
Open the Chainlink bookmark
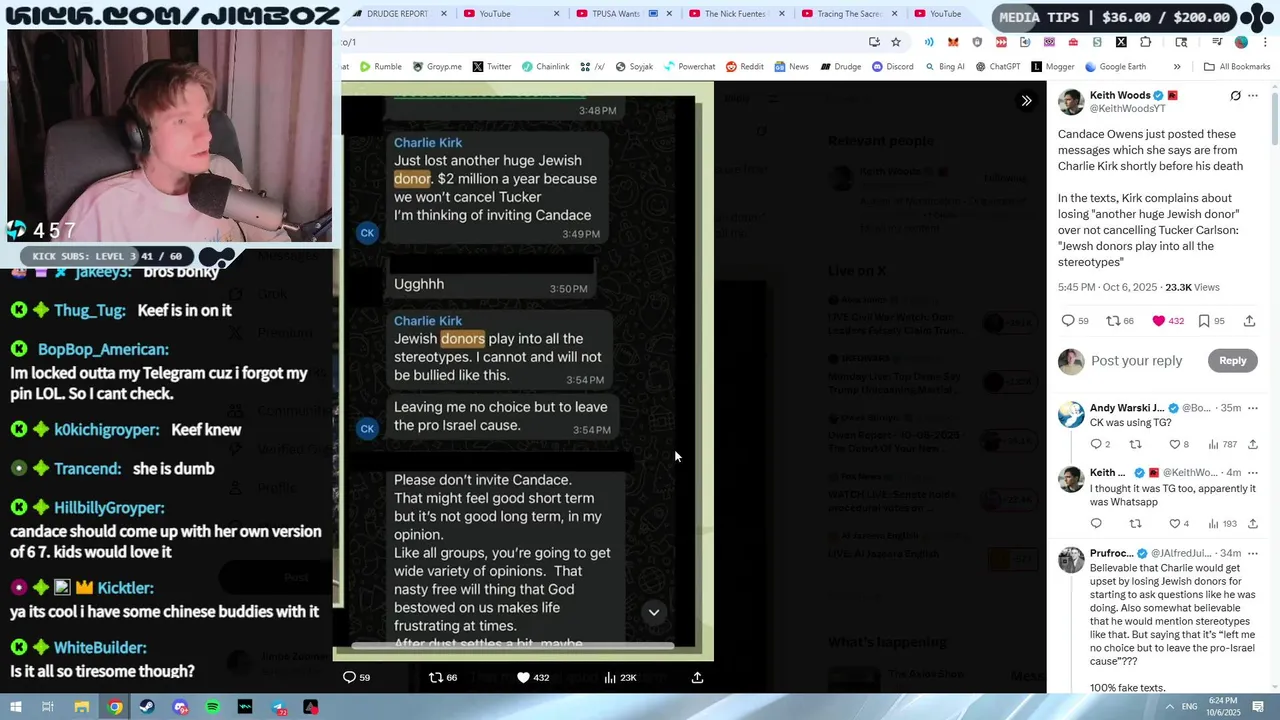pos(545,67)
